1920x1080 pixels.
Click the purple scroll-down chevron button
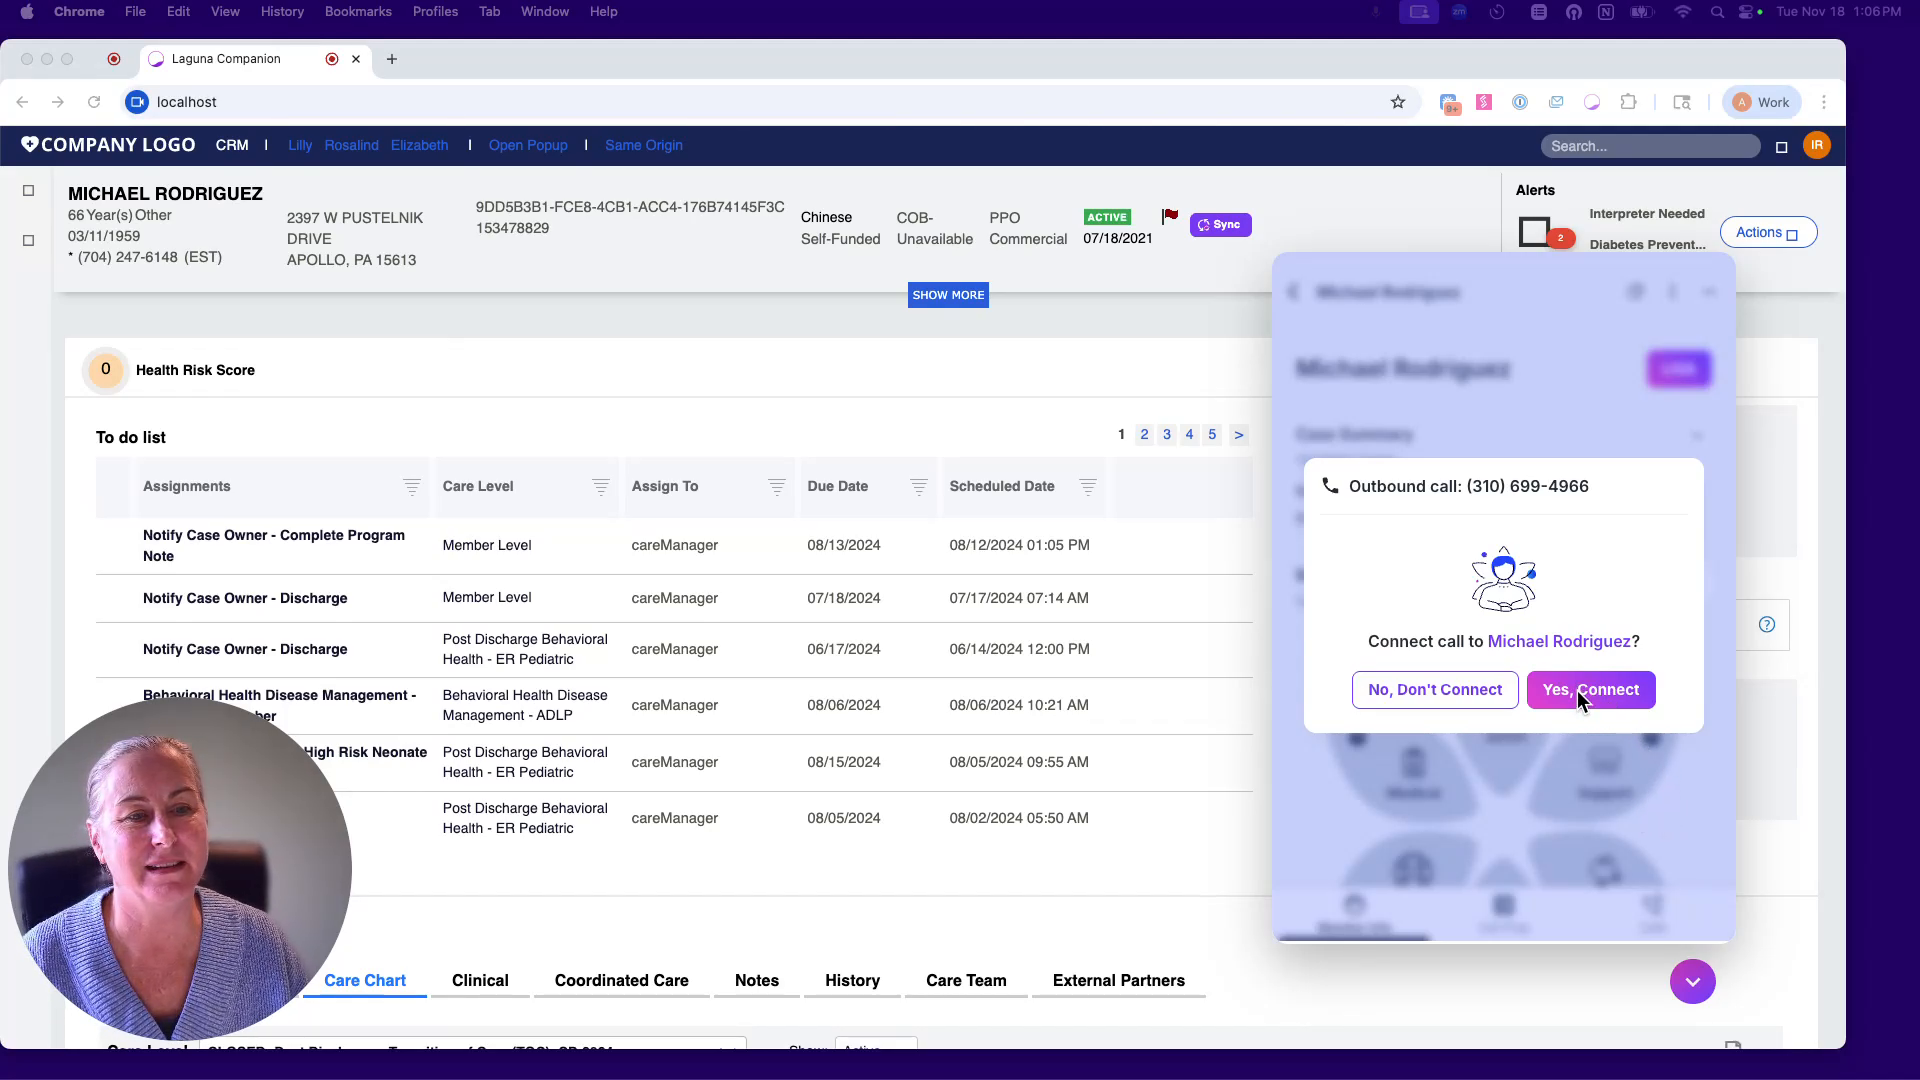[x=1692, y=981]
